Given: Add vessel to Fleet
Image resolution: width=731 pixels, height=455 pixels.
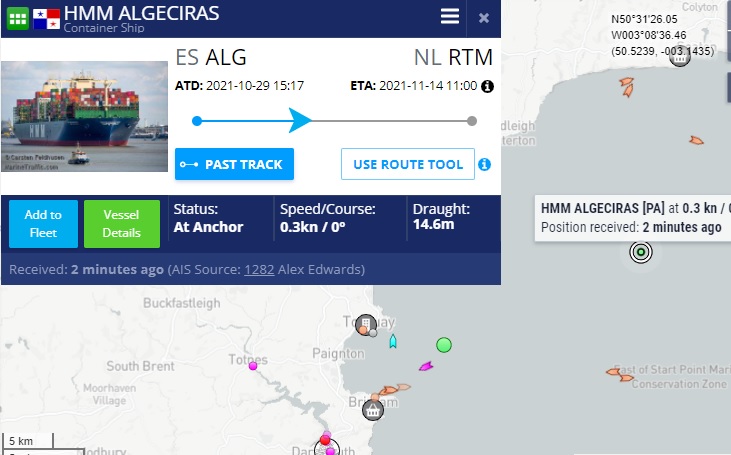Looking at the screenshot, I should [43, 223].
